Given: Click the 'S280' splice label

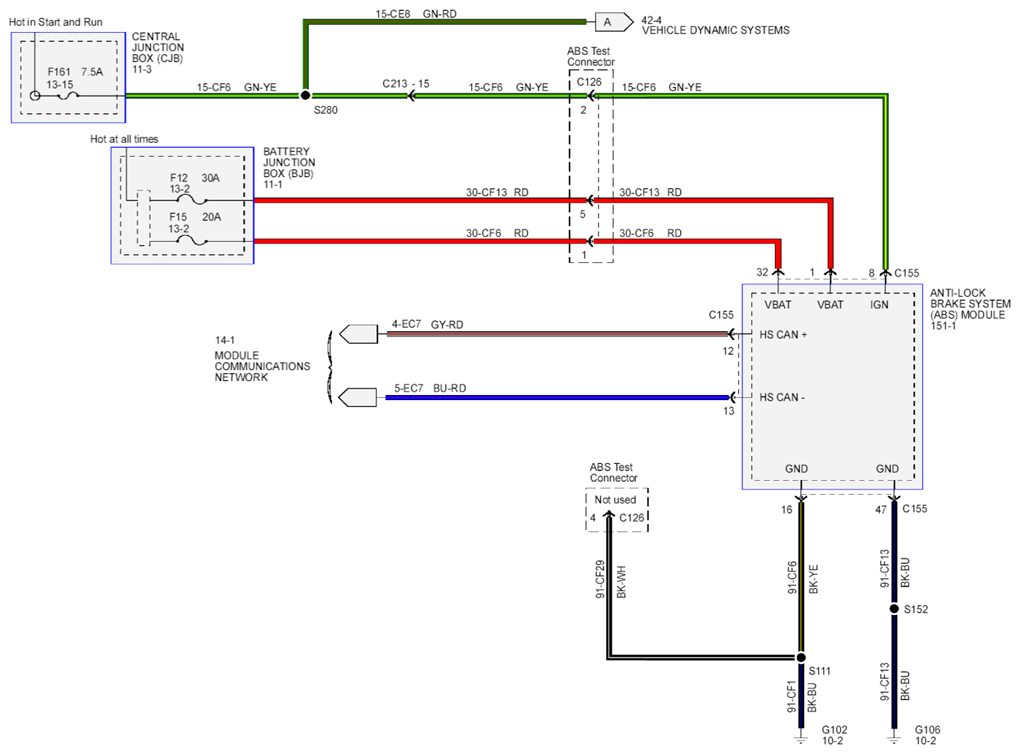Looking at the screenshot, I should [x=326, y=110].
